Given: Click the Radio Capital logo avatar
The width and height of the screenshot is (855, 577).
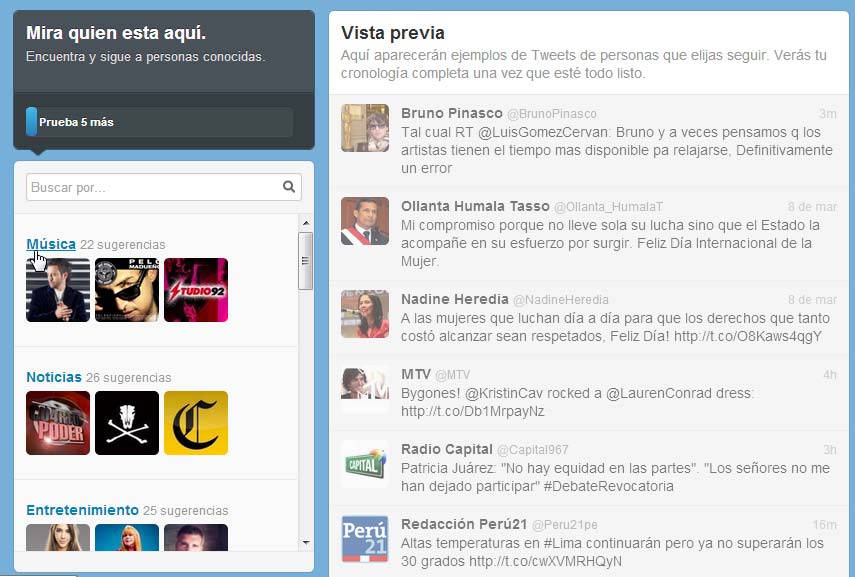Looking at the screenshot, I should (x=365, y=464).
